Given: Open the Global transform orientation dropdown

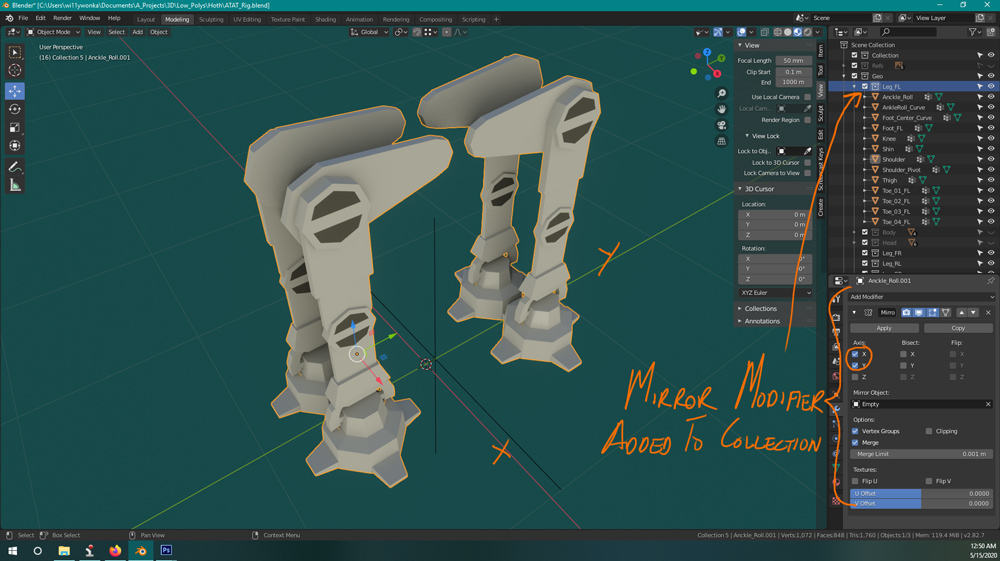Looking at the screenshot, I should [x=369, y=32].
